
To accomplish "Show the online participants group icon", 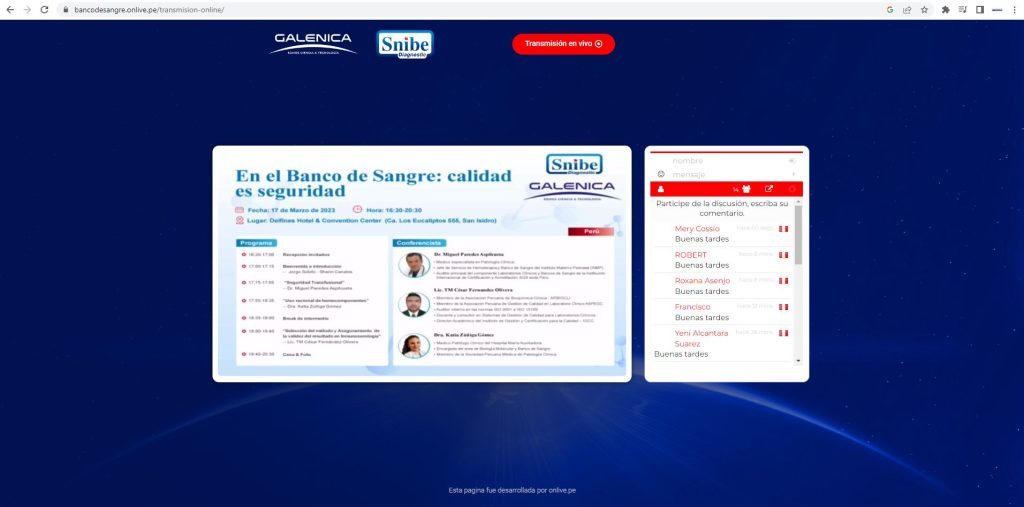I will point(746,189).
